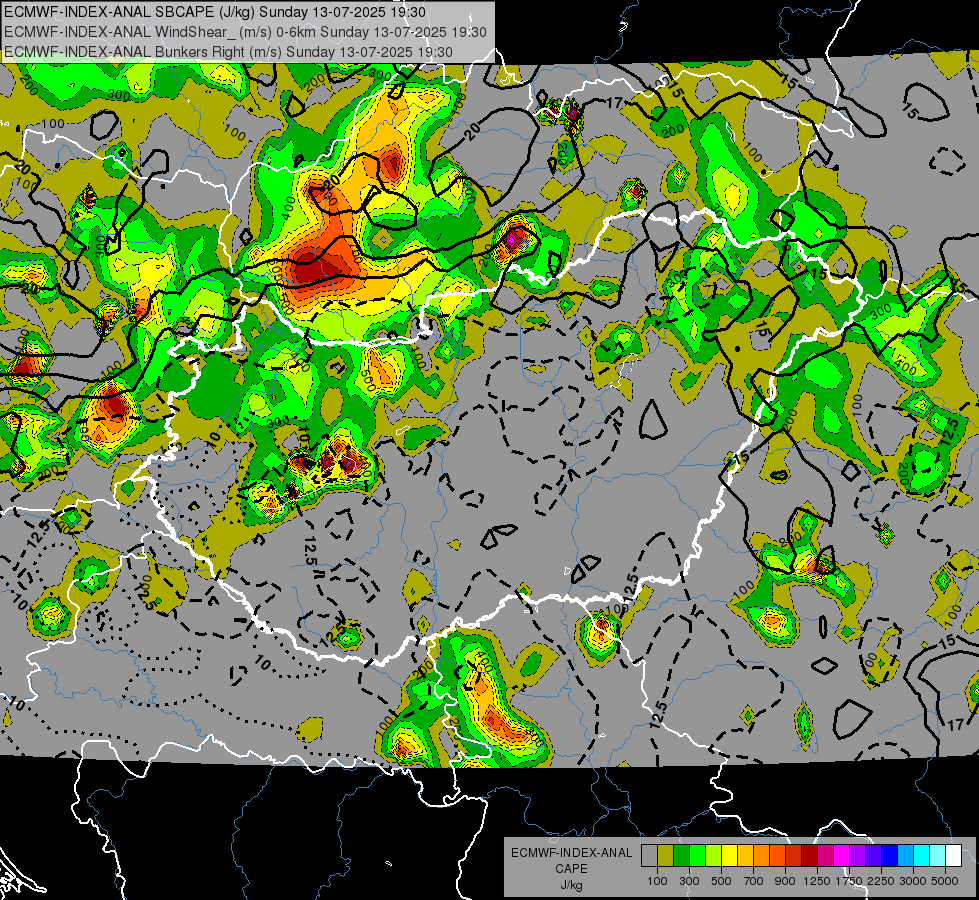Click the 3000 legend scale value
The width and height of the screenshot is (979, 900).
click(913, 881)
